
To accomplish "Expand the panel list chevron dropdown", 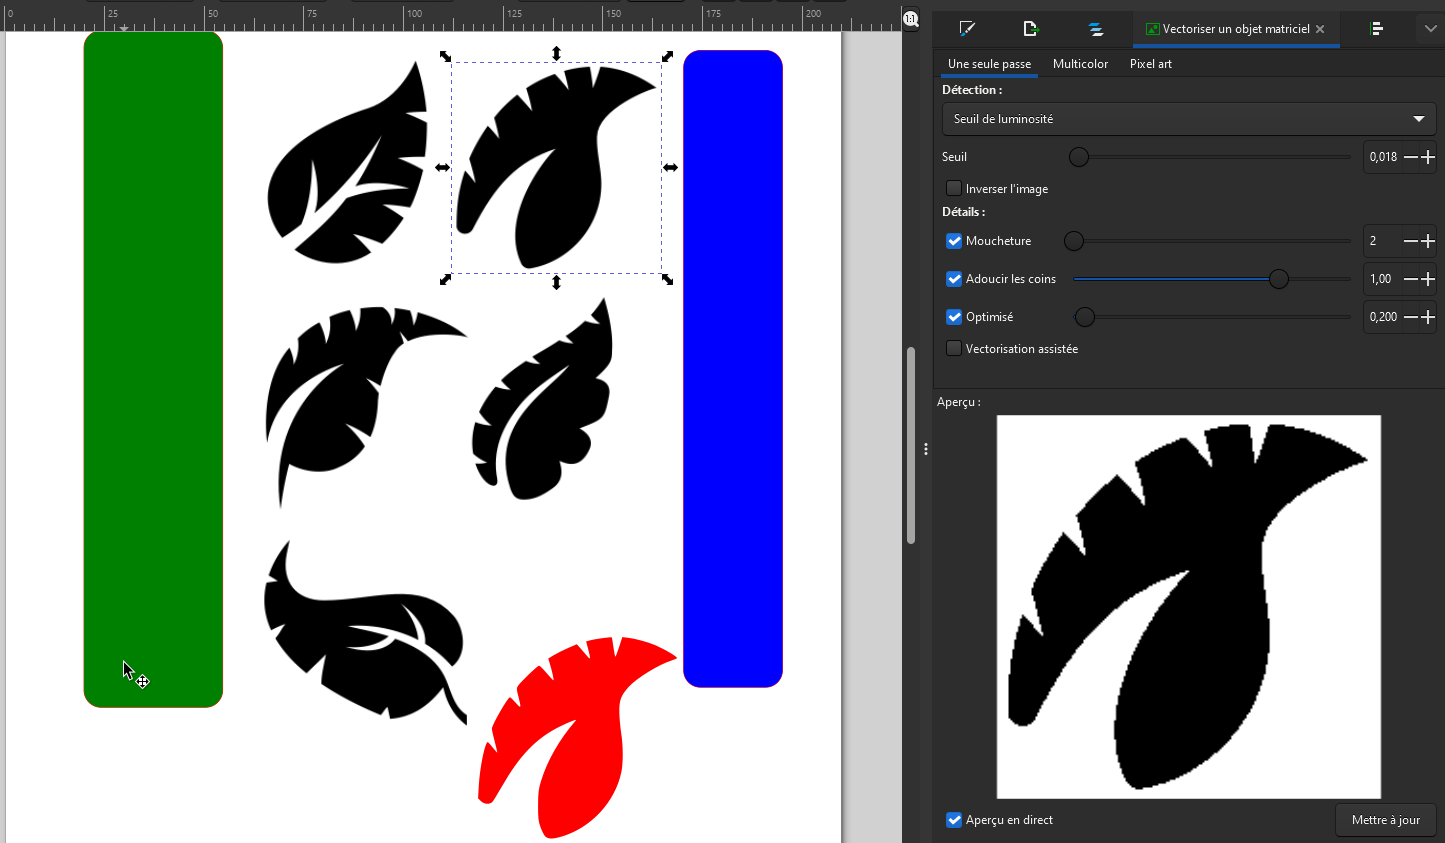I will pos(1430,29).
